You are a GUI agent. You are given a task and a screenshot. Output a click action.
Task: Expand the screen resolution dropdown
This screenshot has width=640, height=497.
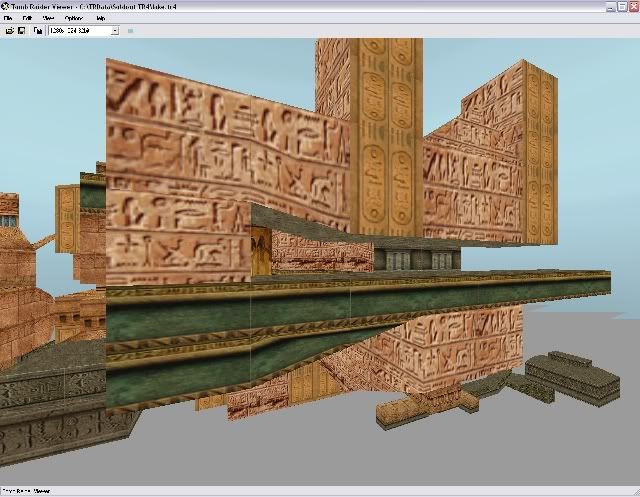coord(115,31)
